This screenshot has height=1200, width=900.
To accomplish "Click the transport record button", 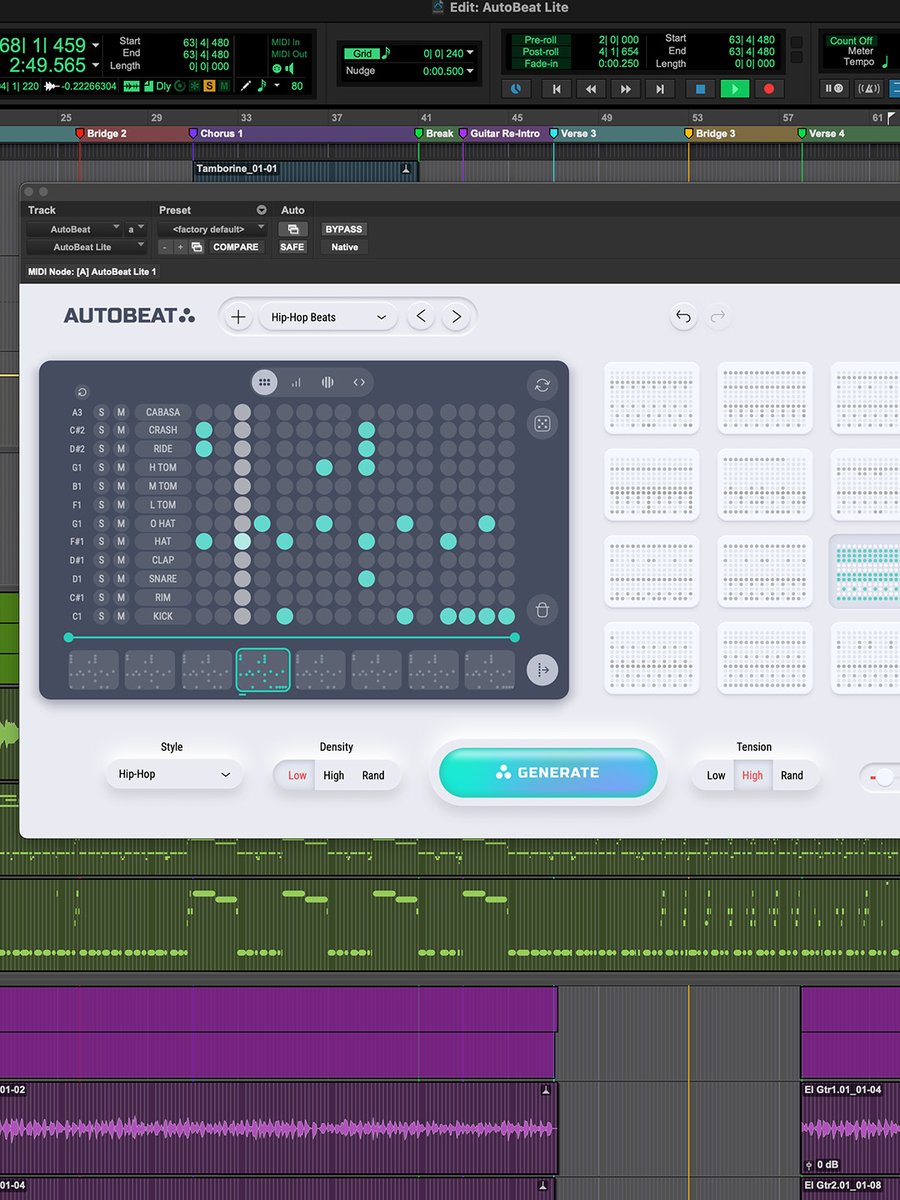I will (x=769, y=89).
